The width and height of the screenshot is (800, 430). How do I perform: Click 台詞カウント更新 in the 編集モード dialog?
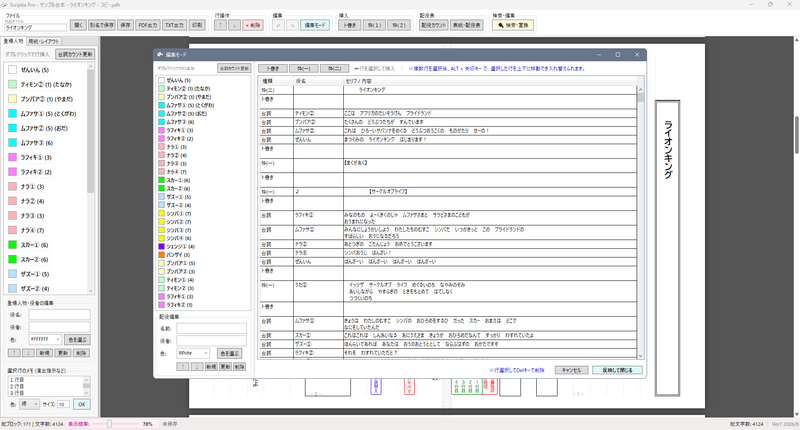pos(234,68)
